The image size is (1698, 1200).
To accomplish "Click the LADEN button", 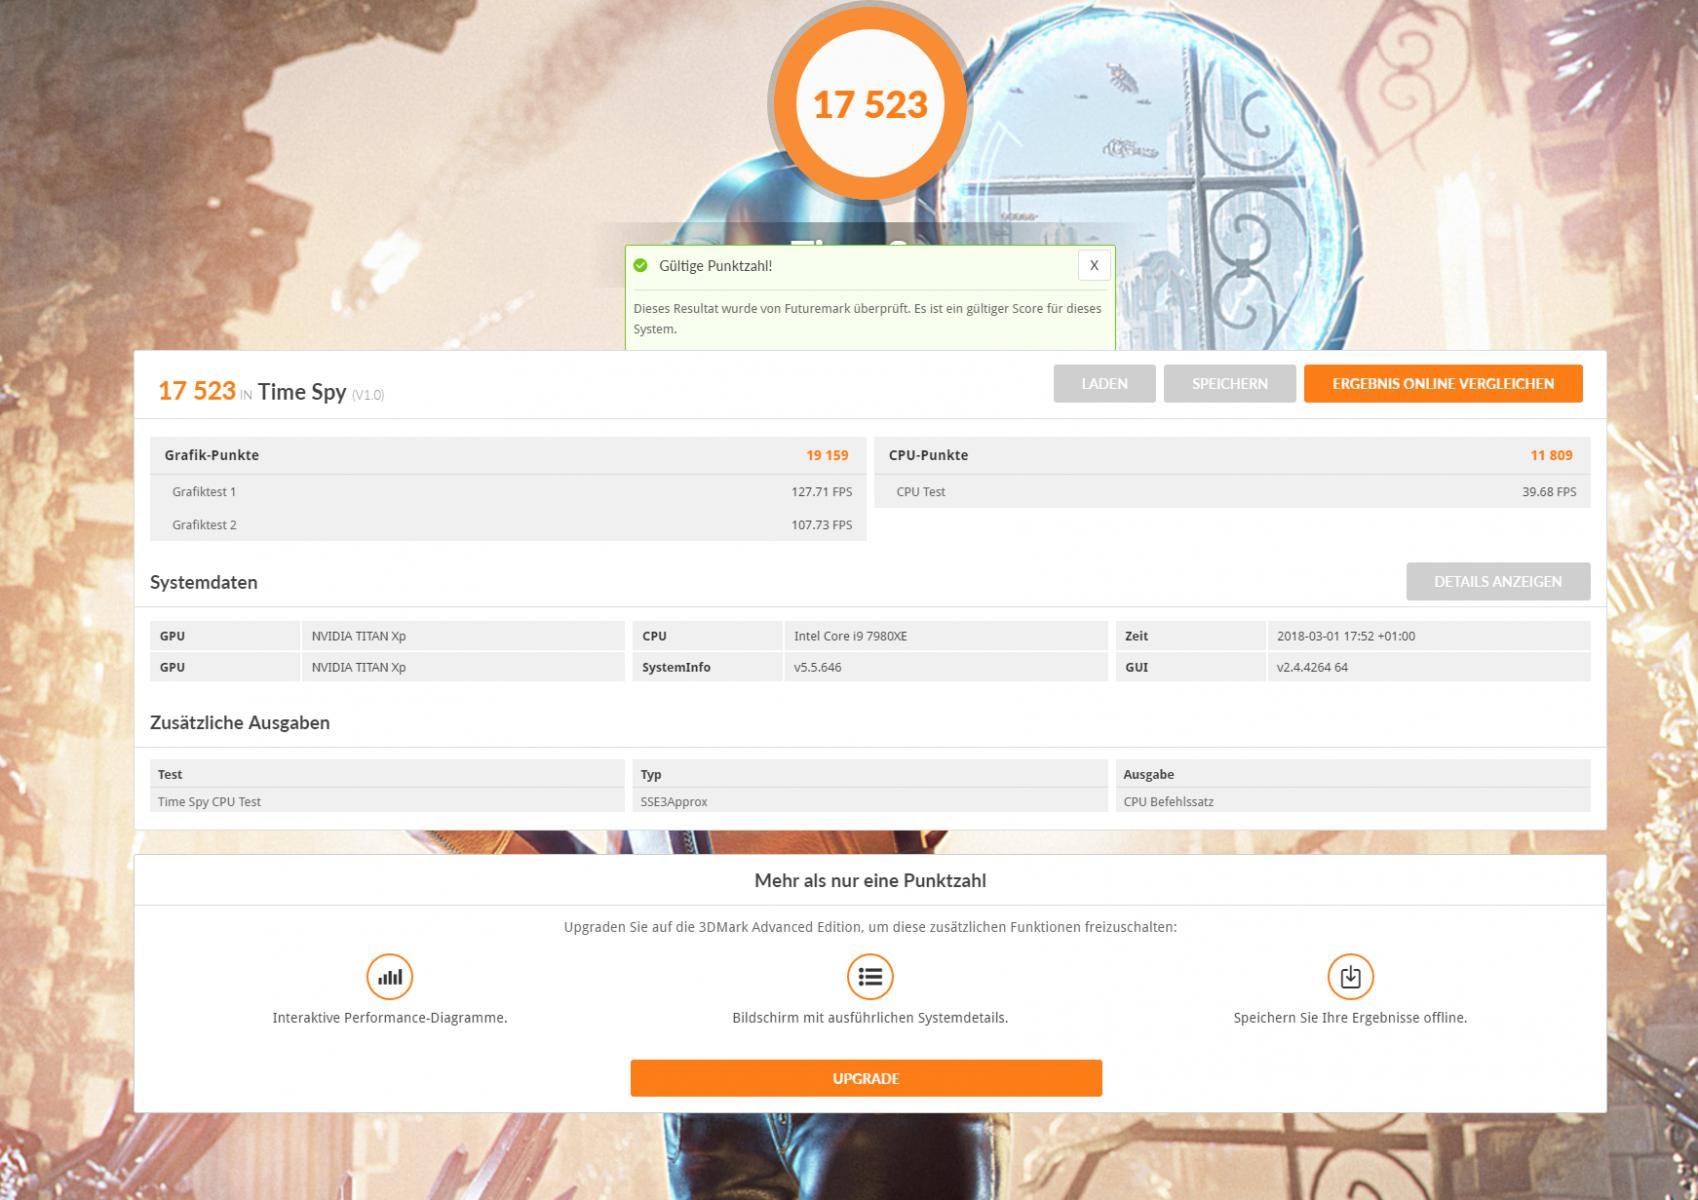I will point(1104,384).
